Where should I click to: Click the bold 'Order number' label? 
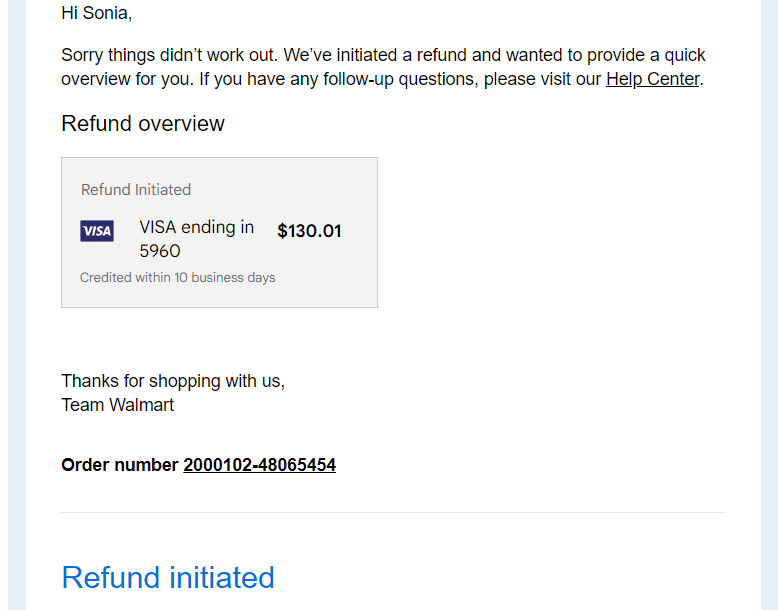click(x=120, y=465)
